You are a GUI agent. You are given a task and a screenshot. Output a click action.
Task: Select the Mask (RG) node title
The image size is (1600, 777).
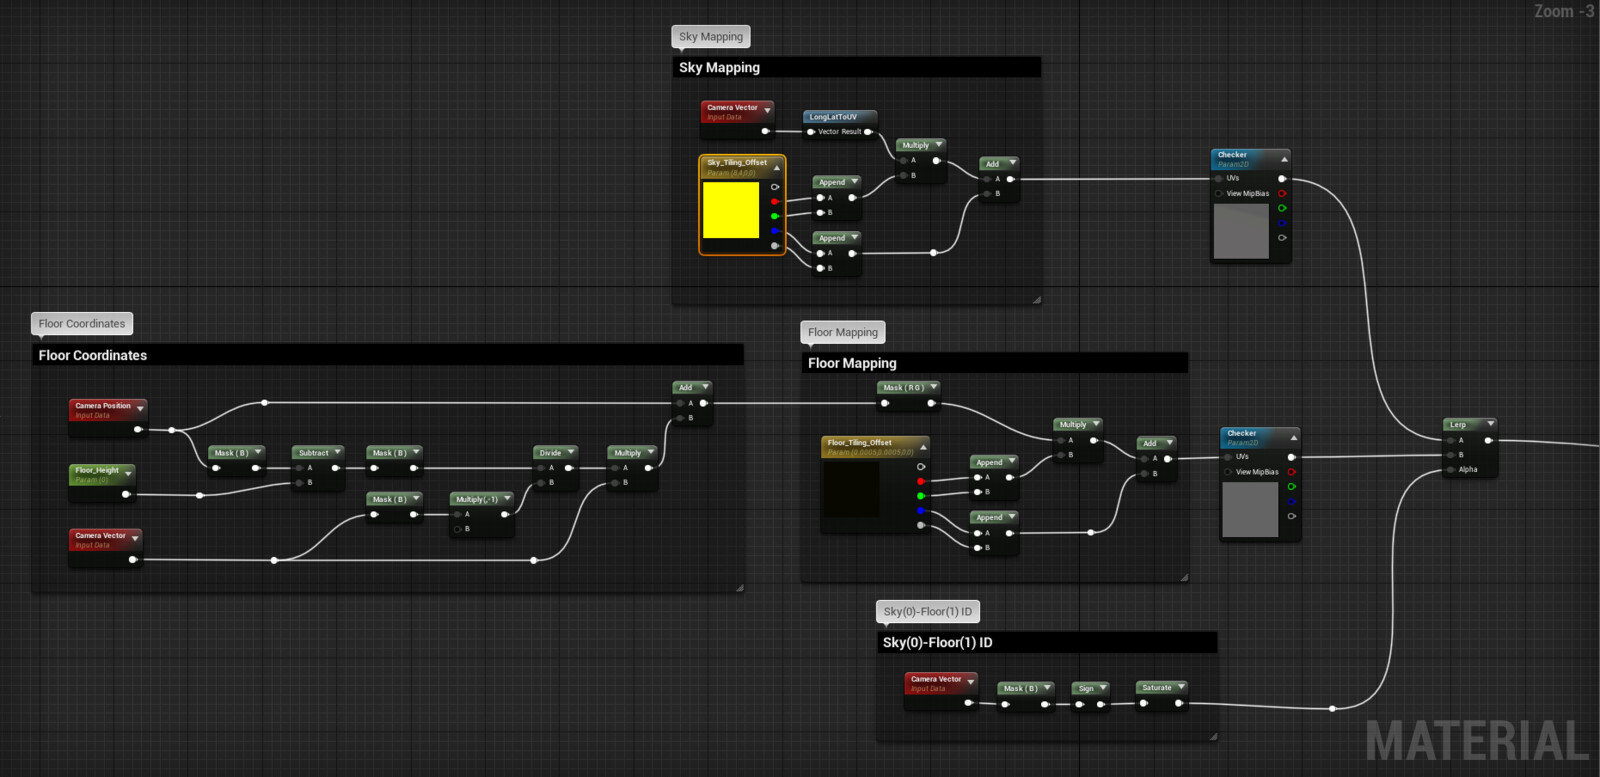(x=904, y=388)
